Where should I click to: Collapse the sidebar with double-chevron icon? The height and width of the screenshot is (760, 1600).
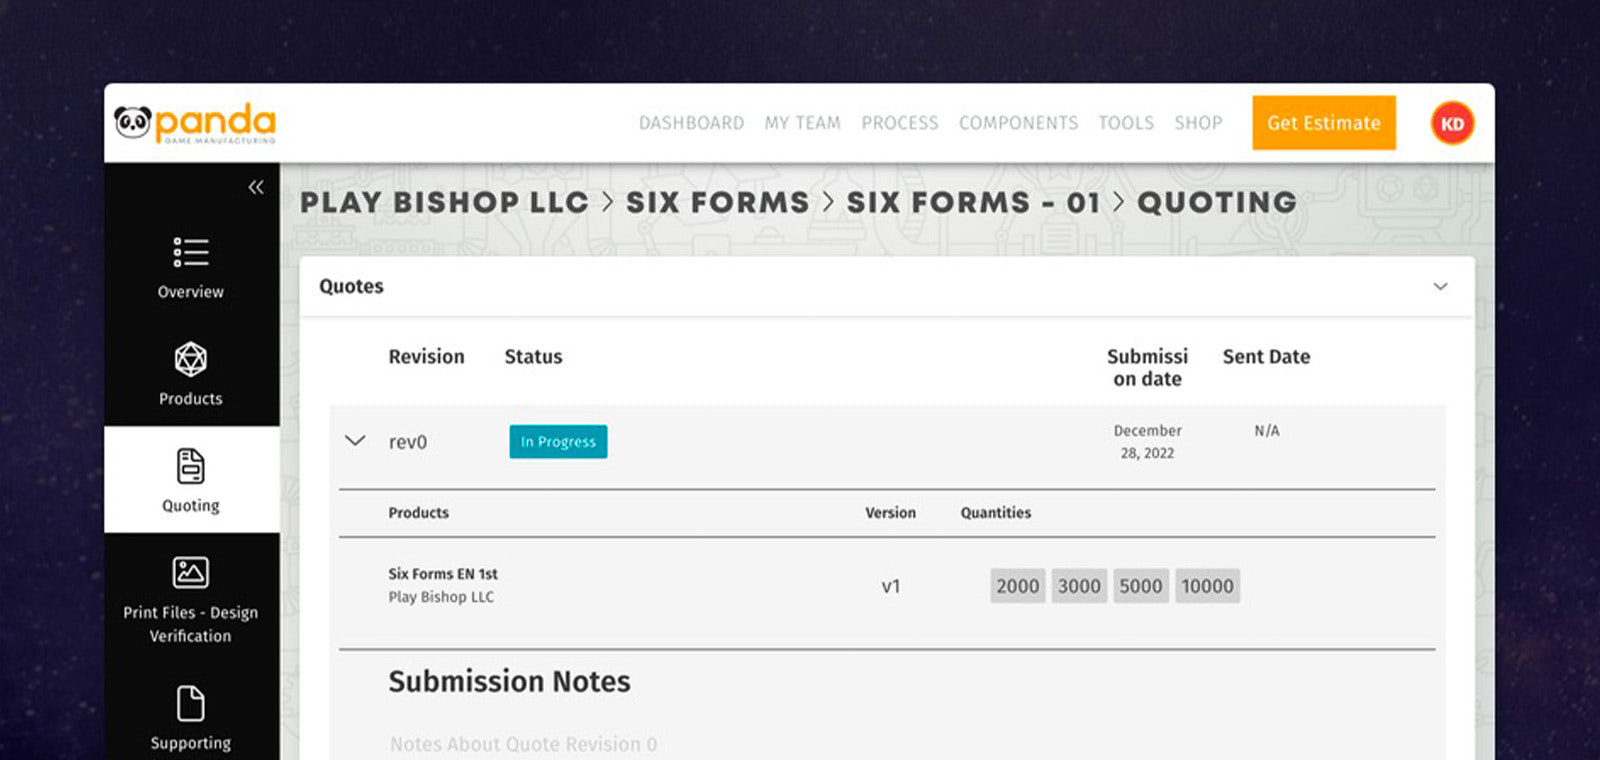tap(256, 187)
